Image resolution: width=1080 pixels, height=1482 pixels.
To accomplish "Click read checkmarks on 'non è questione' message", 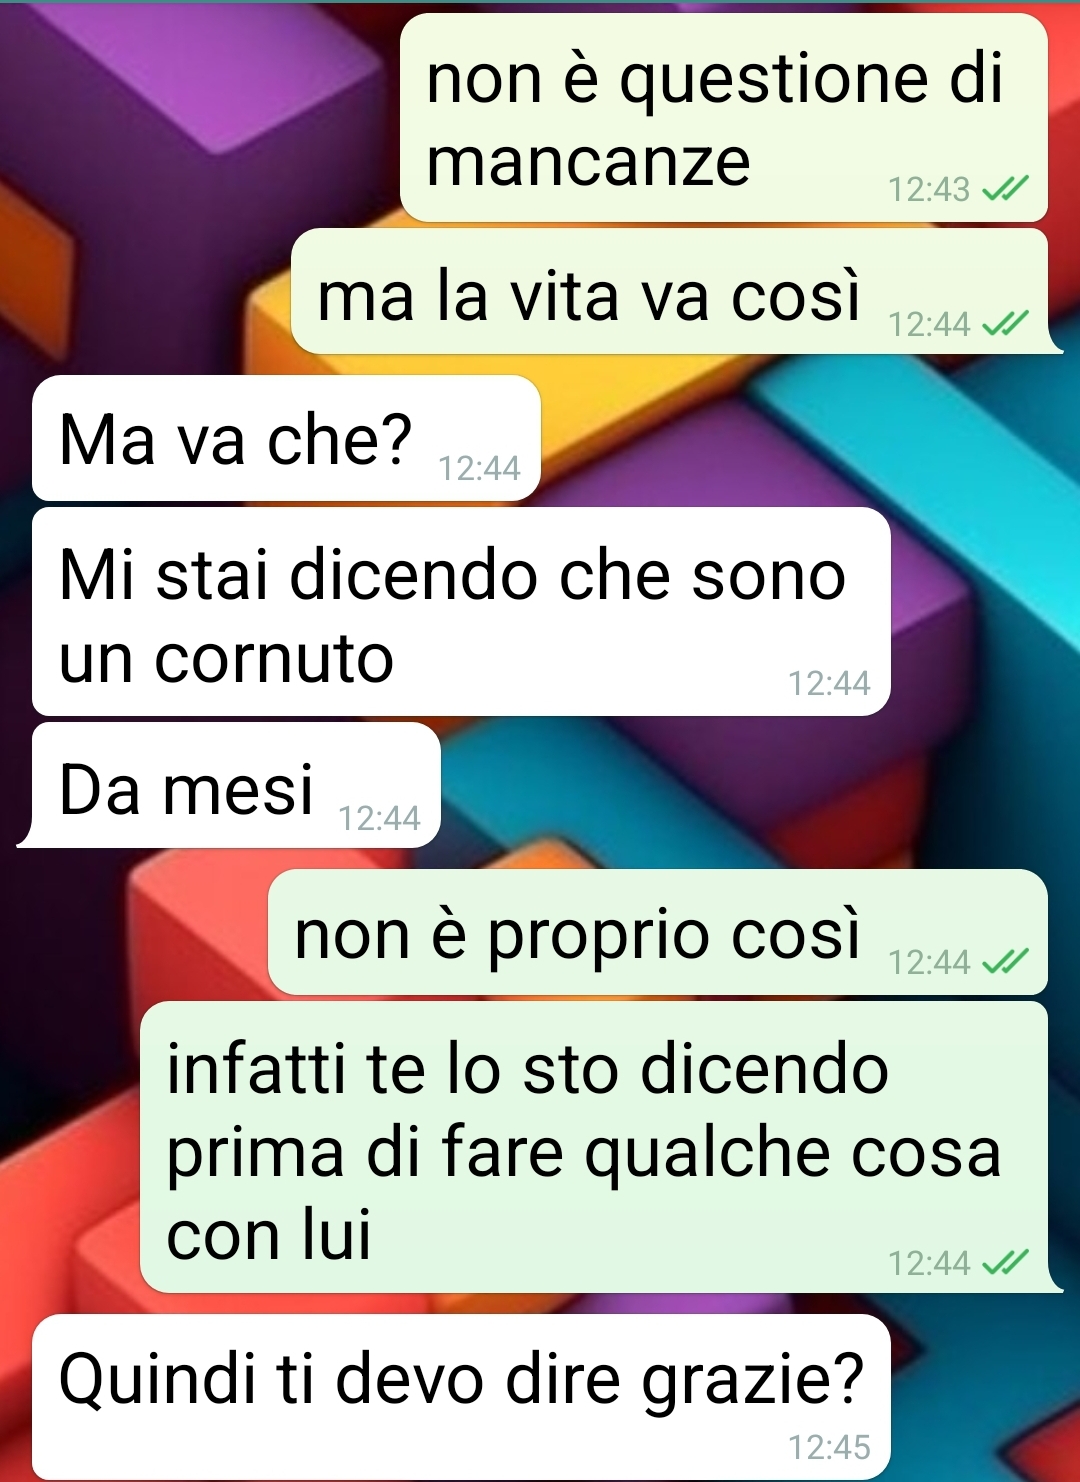I will (1005, 188).
